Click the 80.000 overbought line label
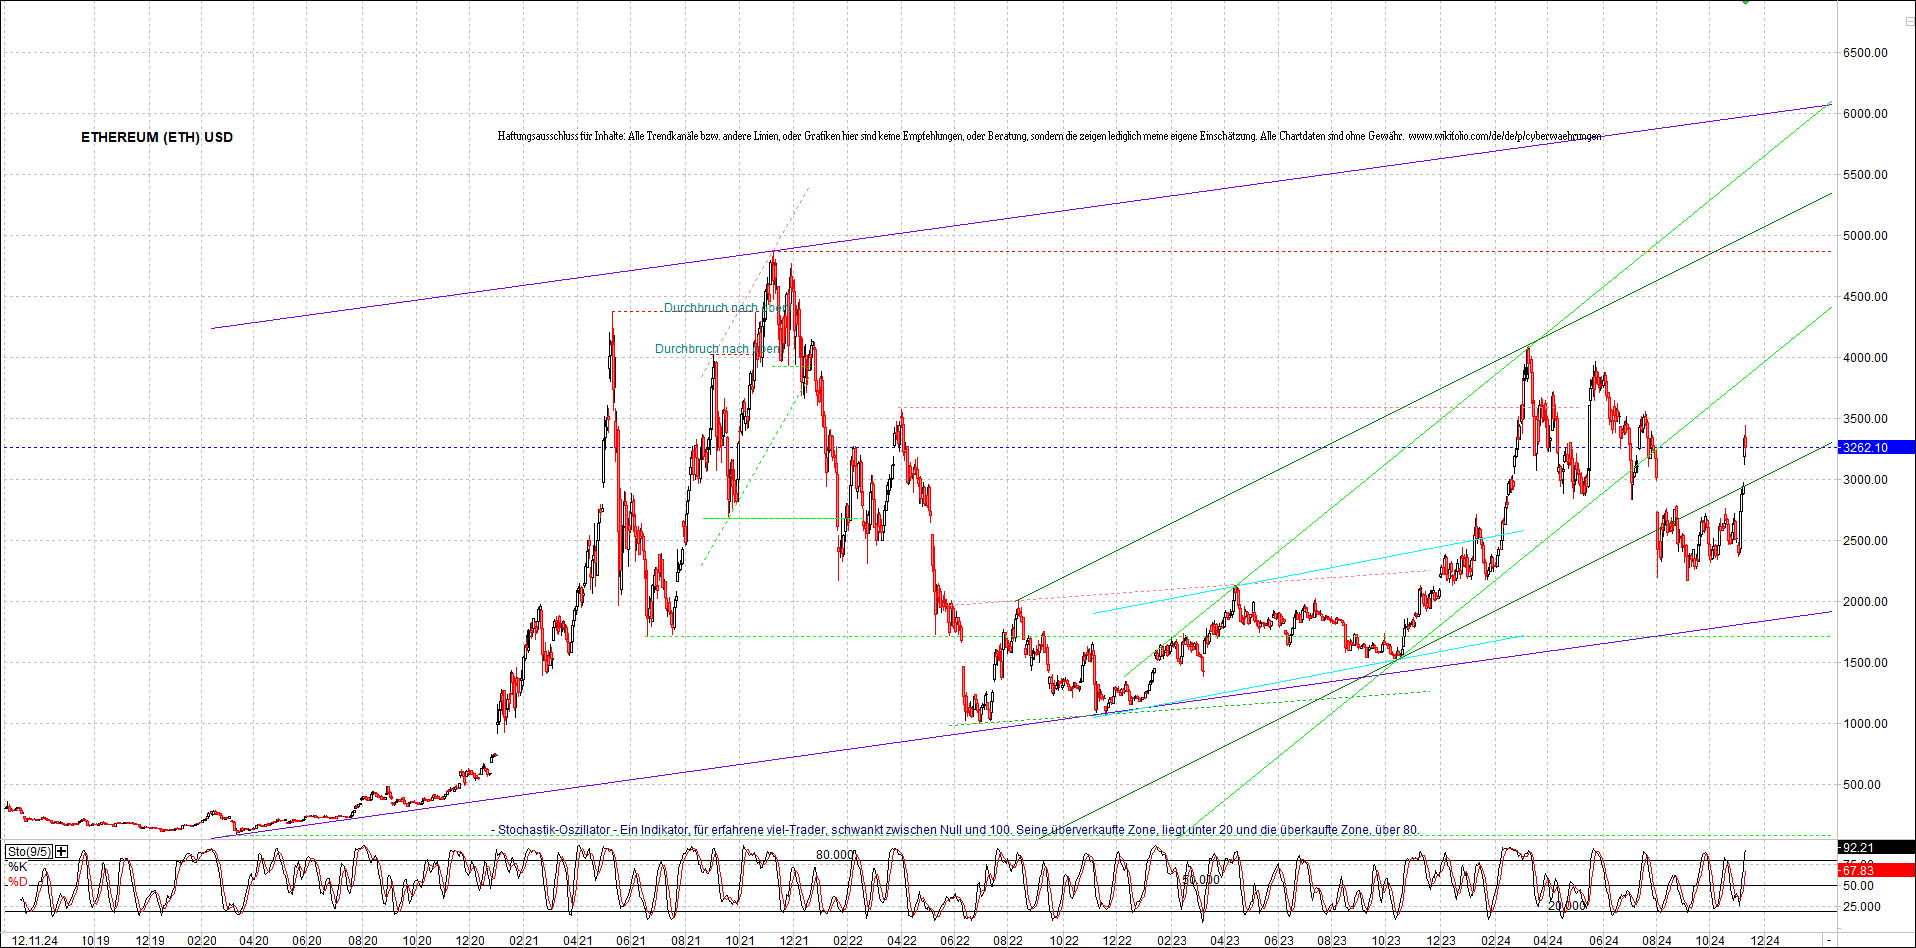The width and height of the screenshot is (1916, 948). [836, 855]
